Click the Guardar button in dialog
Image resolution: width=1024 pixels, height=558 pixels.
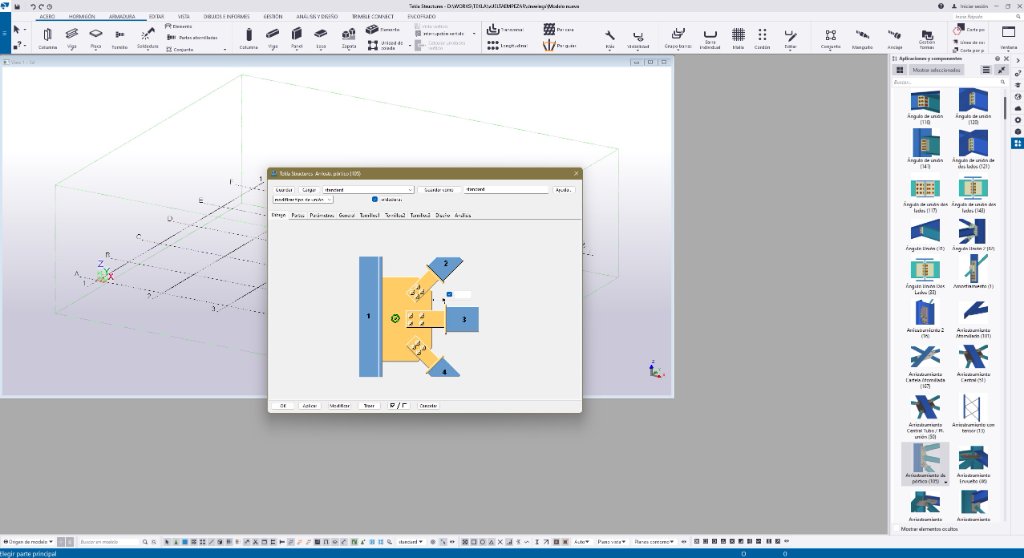point(284,190)
